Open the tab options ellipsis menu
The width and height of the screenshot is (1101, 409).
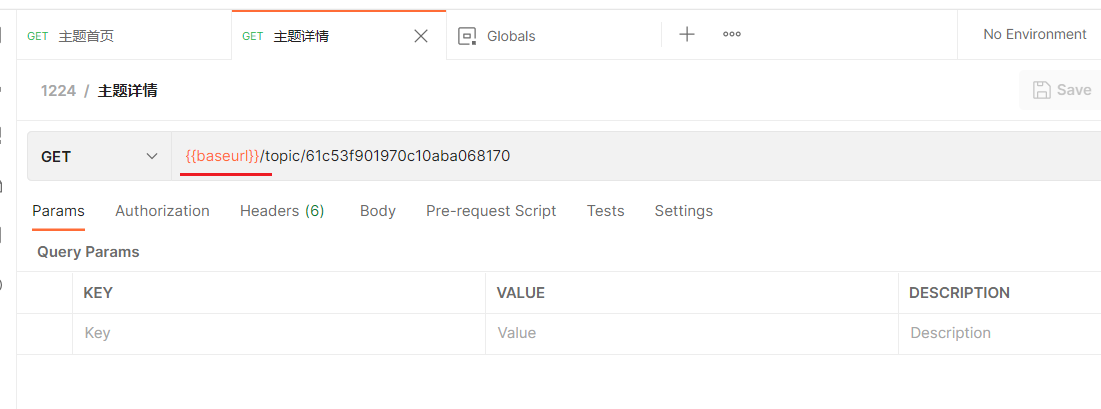[732, 35]
